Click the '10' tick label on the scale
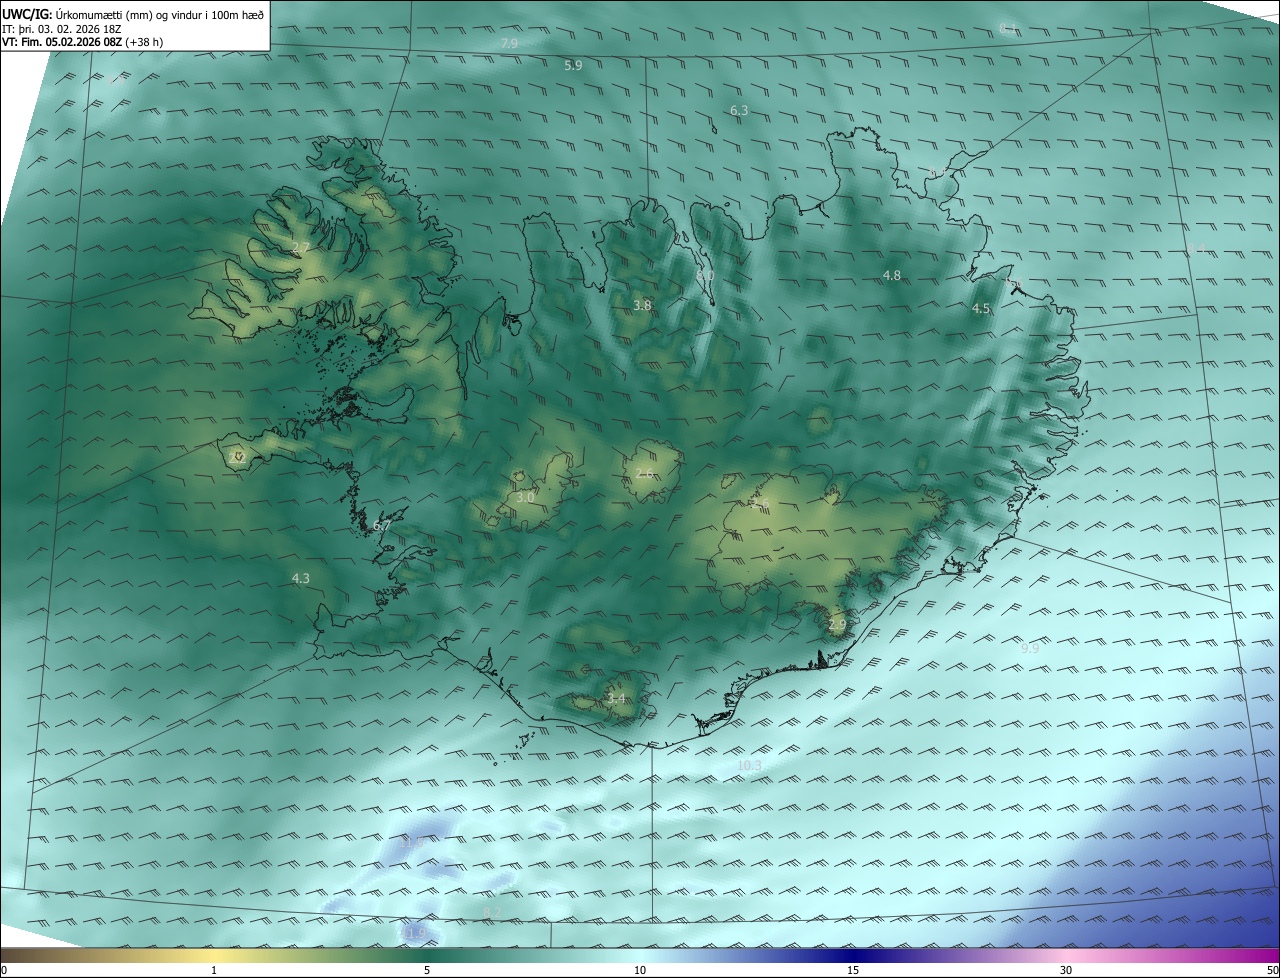This screenshot has height=978, width=1280. 640,970
